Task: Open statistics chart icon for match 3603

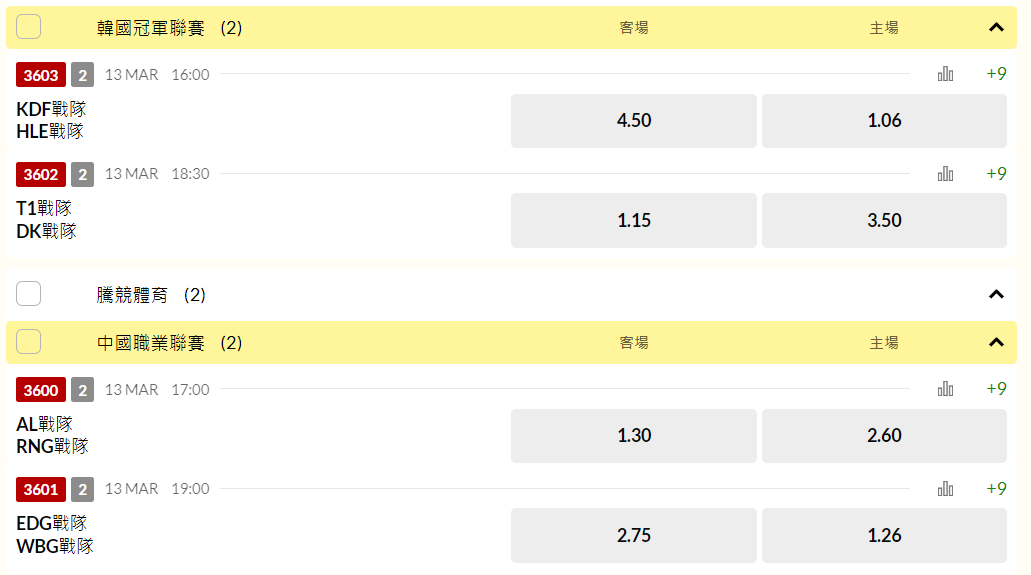Action: 946,74
